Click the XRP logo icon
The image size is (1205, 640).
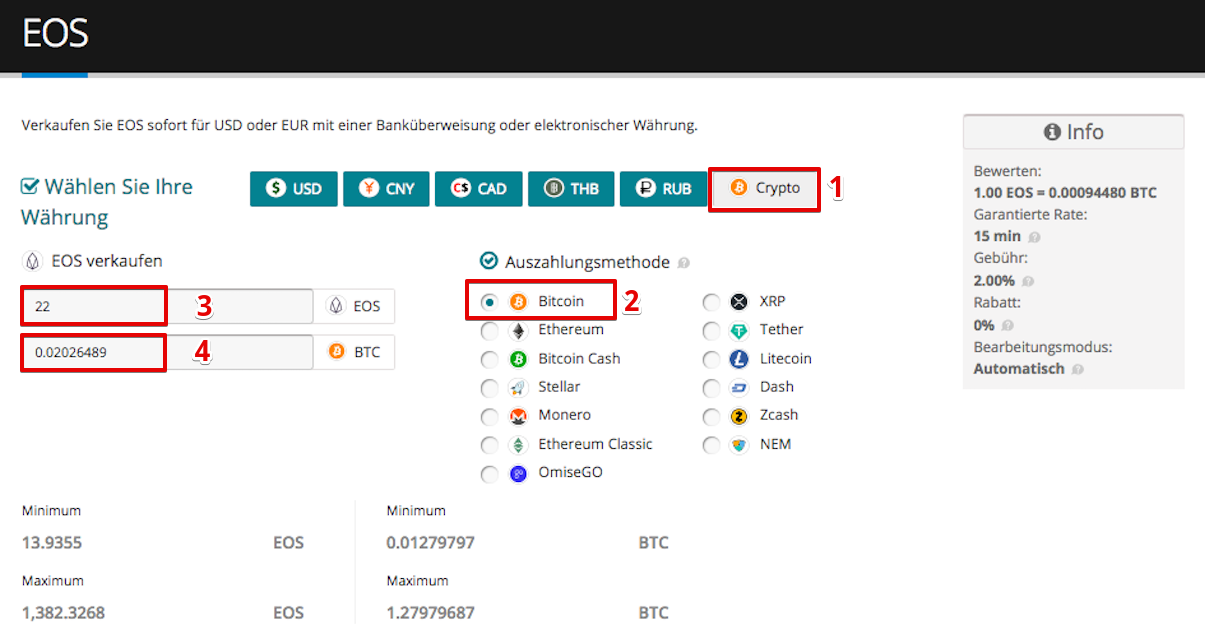click(x=739, y=301)
